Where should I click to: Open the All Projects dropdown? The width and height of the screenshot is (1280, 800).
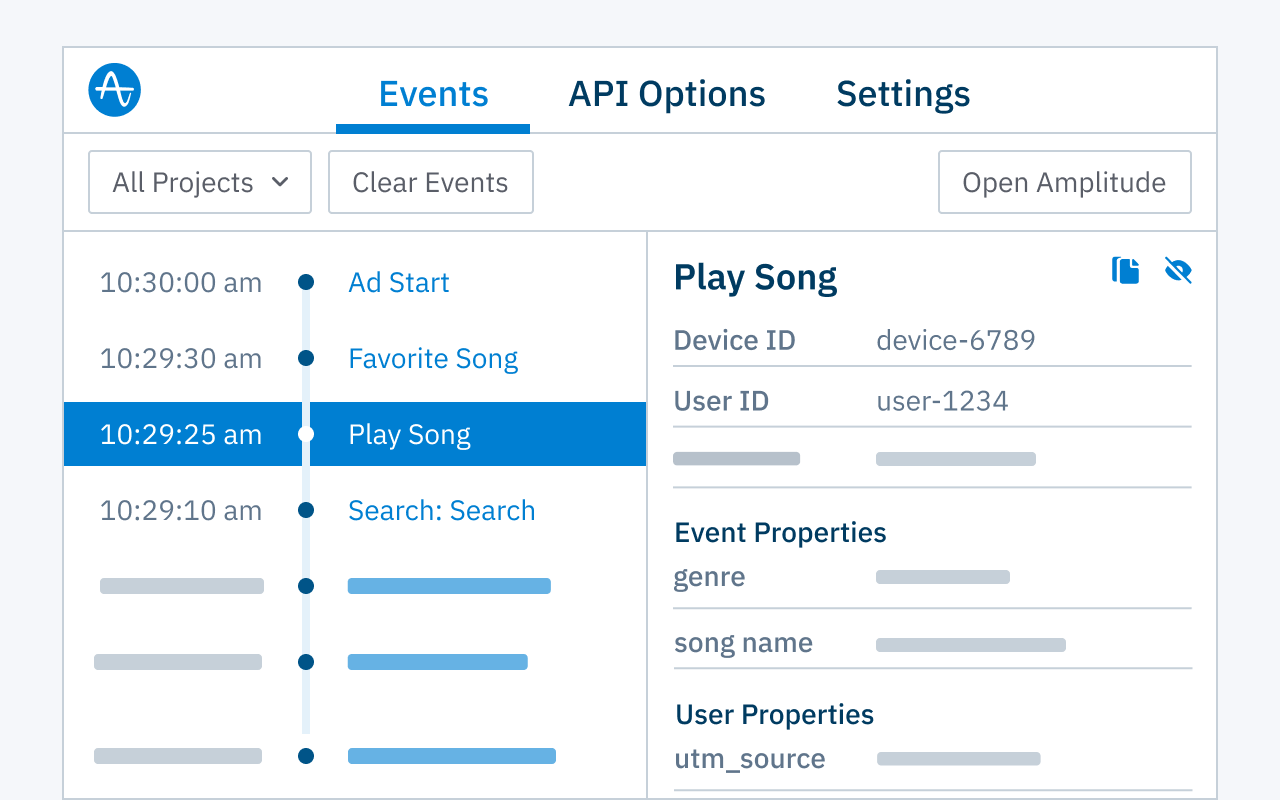click(199, 182)
